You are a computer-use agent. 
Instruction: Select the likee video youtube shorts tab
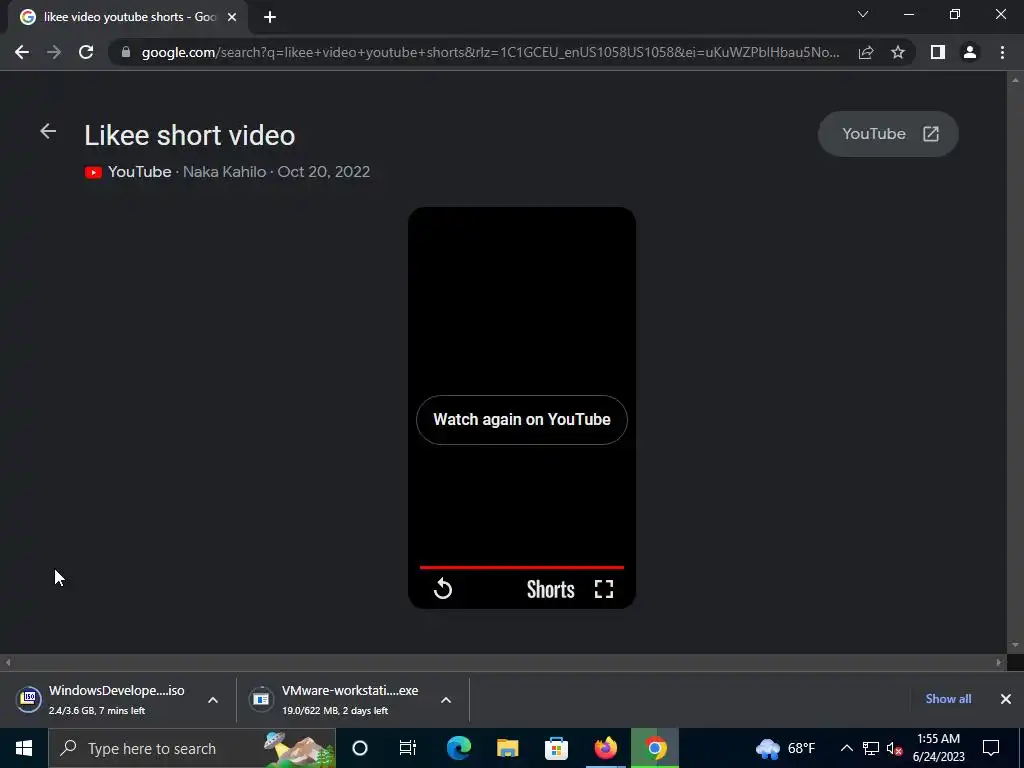point(127,18)
